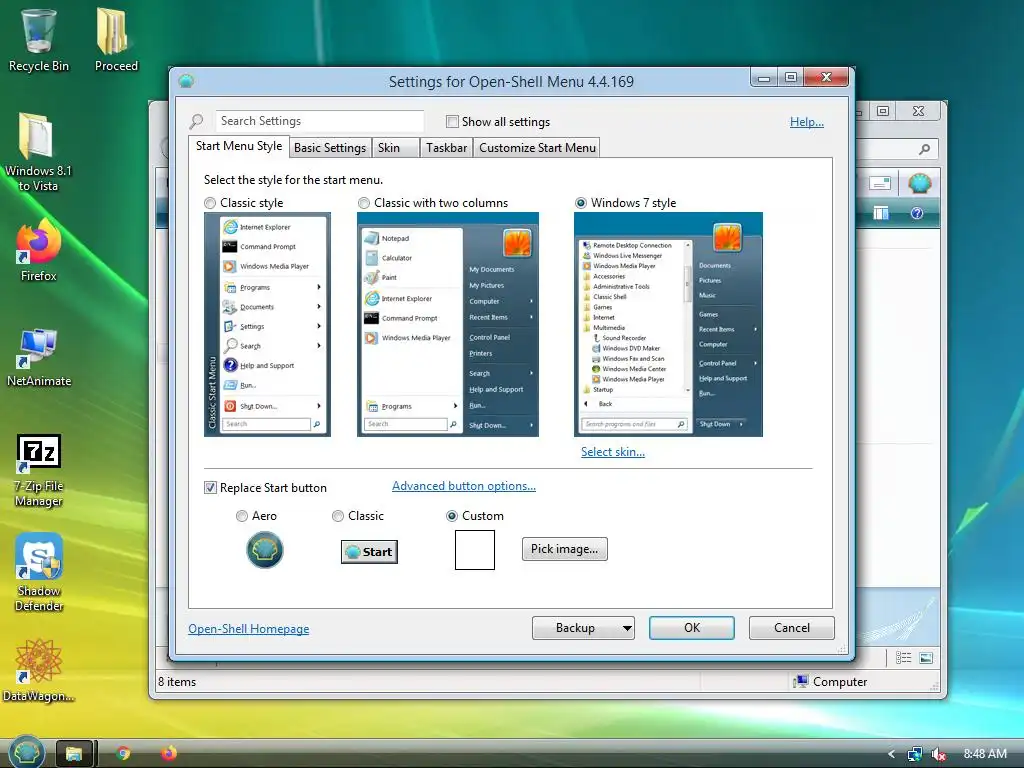Click the Classic Start button preview

coord(369,552)
